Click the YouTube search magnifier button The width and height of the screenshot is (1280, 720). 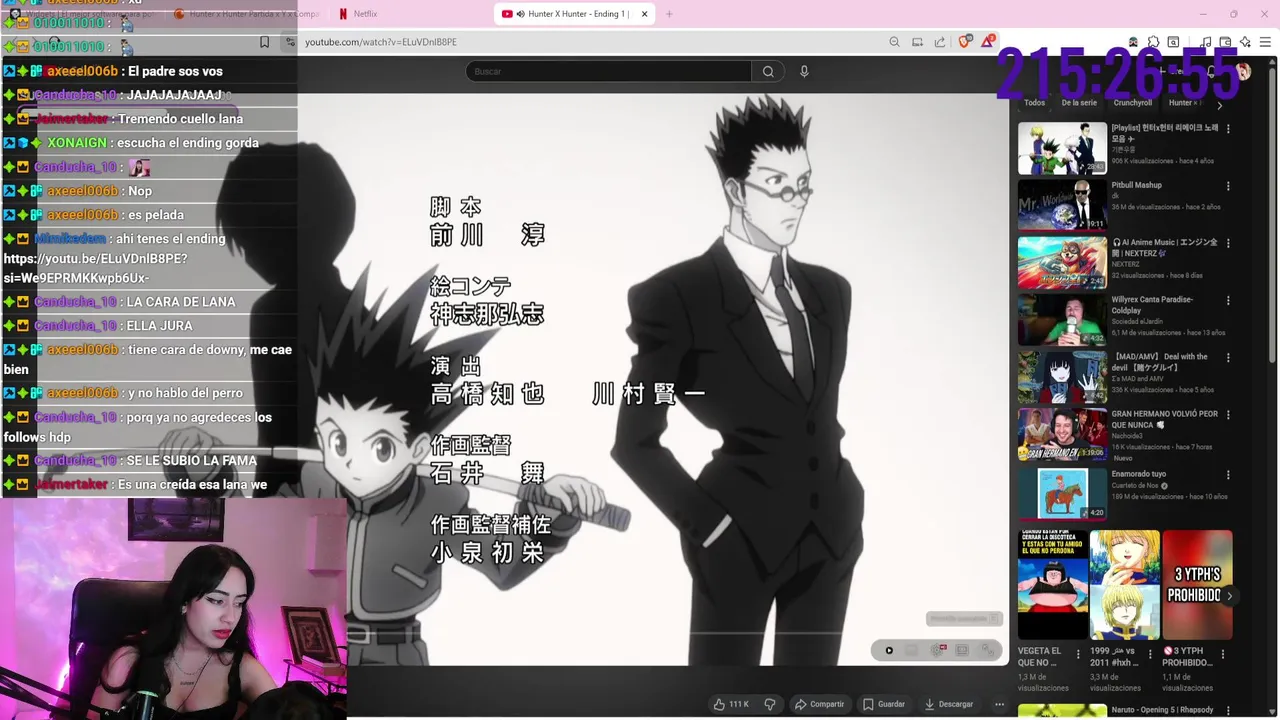pos(768,71)
